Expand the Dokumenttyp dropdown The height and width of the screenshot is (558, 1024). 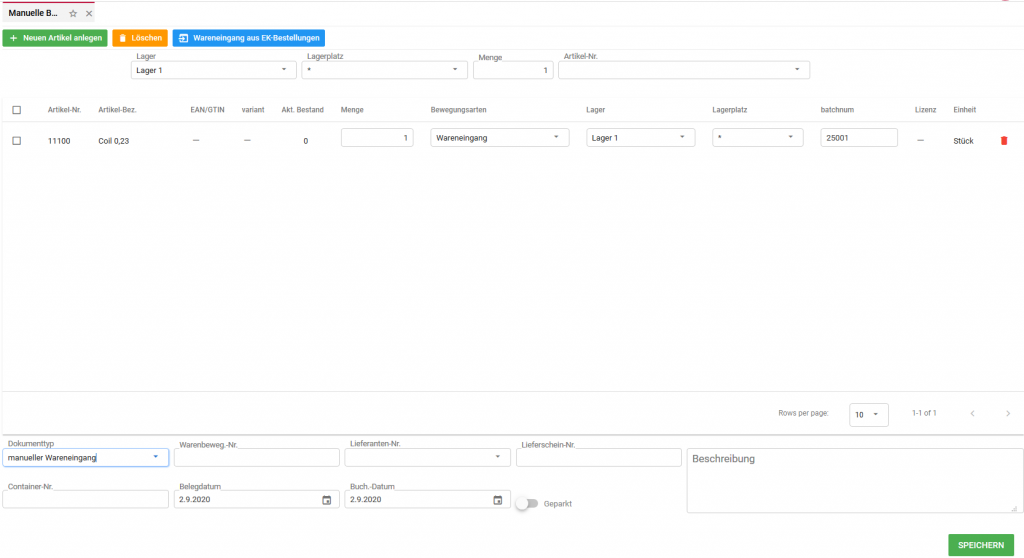tap(155, 458)
